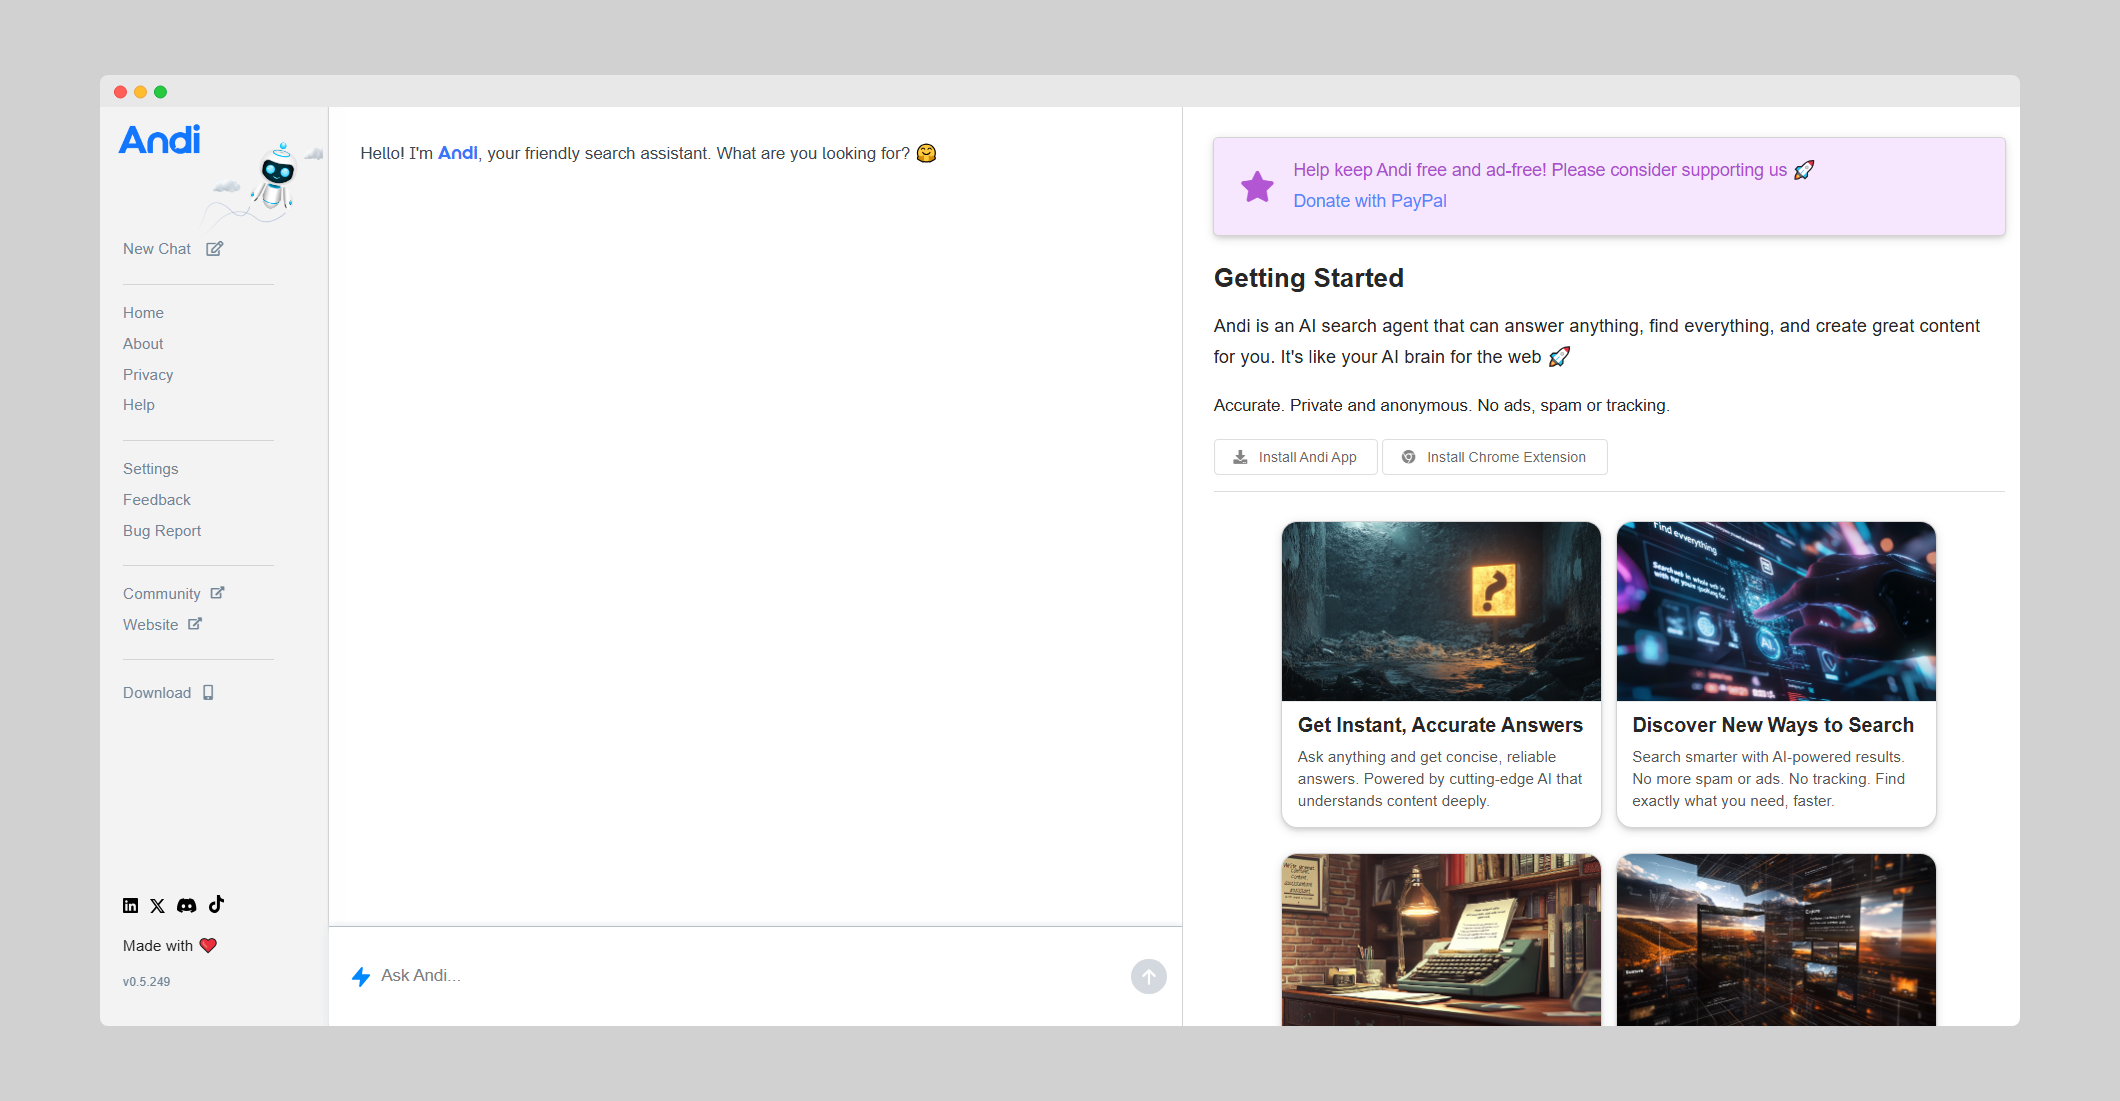
Task: Open Bug Report in the sidebar
Action: click(x=162, y=531)
